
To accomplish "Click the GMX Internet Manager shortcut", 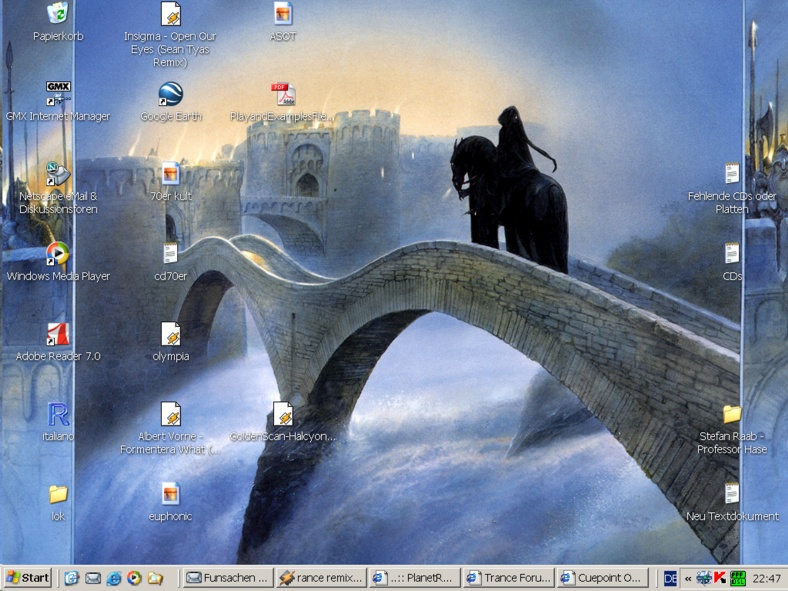I will point(58,95).
